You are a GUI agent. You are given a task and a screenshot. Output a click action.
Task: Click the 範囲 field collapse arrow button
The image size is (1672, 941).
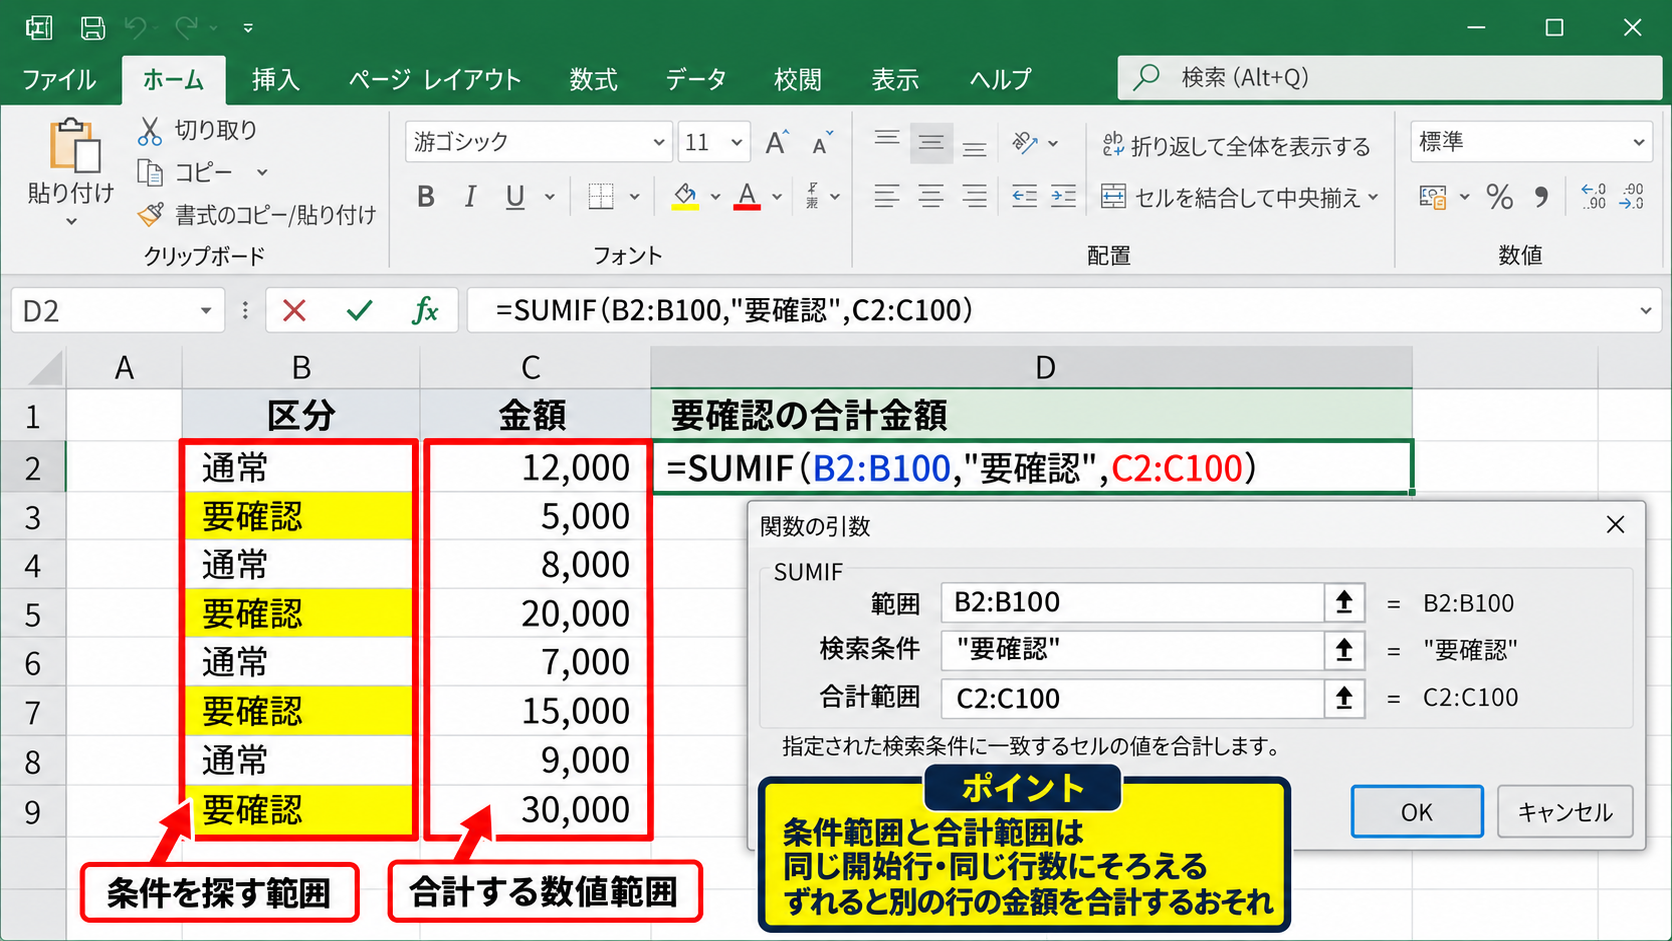pyautogui.click(x=1344, y=602)
